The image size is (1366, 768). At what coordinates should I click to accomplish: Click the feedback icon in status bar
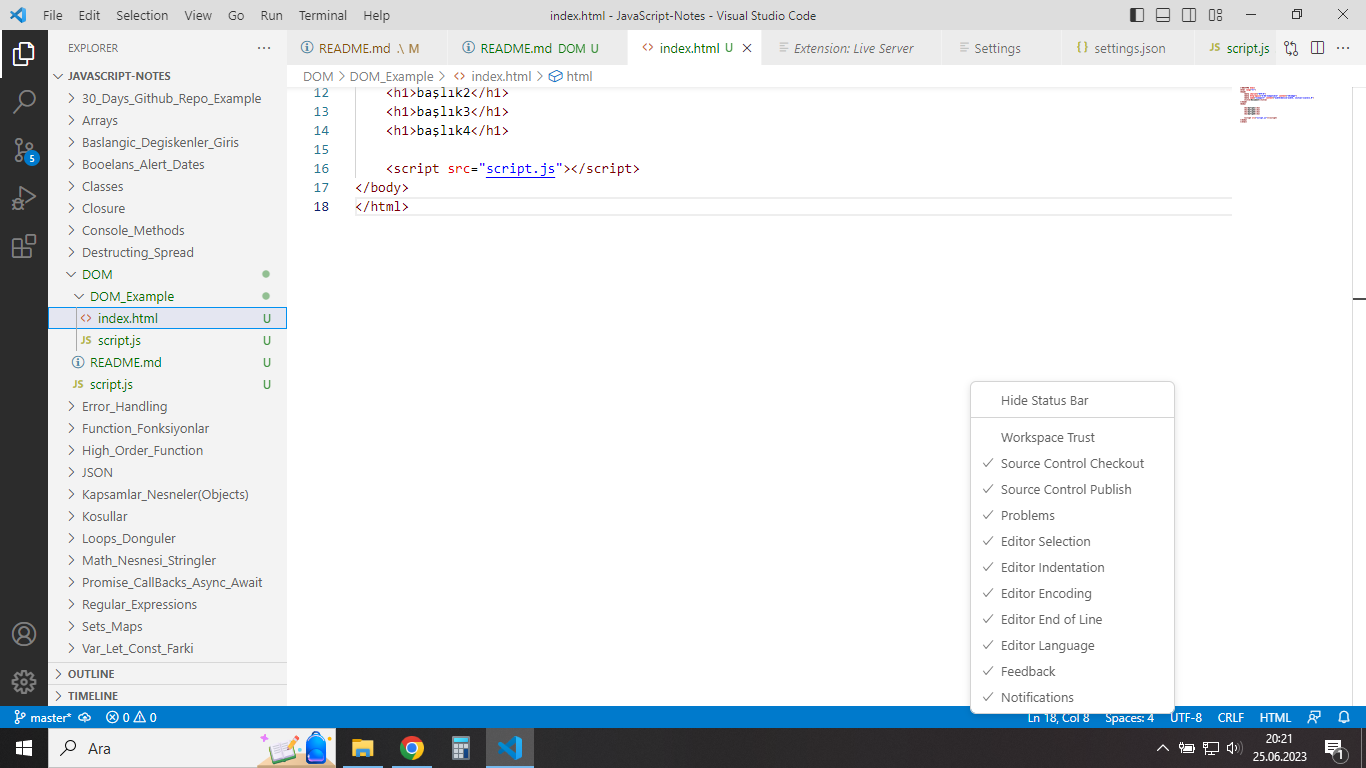pyautogui.click(x=1315, y=717)
